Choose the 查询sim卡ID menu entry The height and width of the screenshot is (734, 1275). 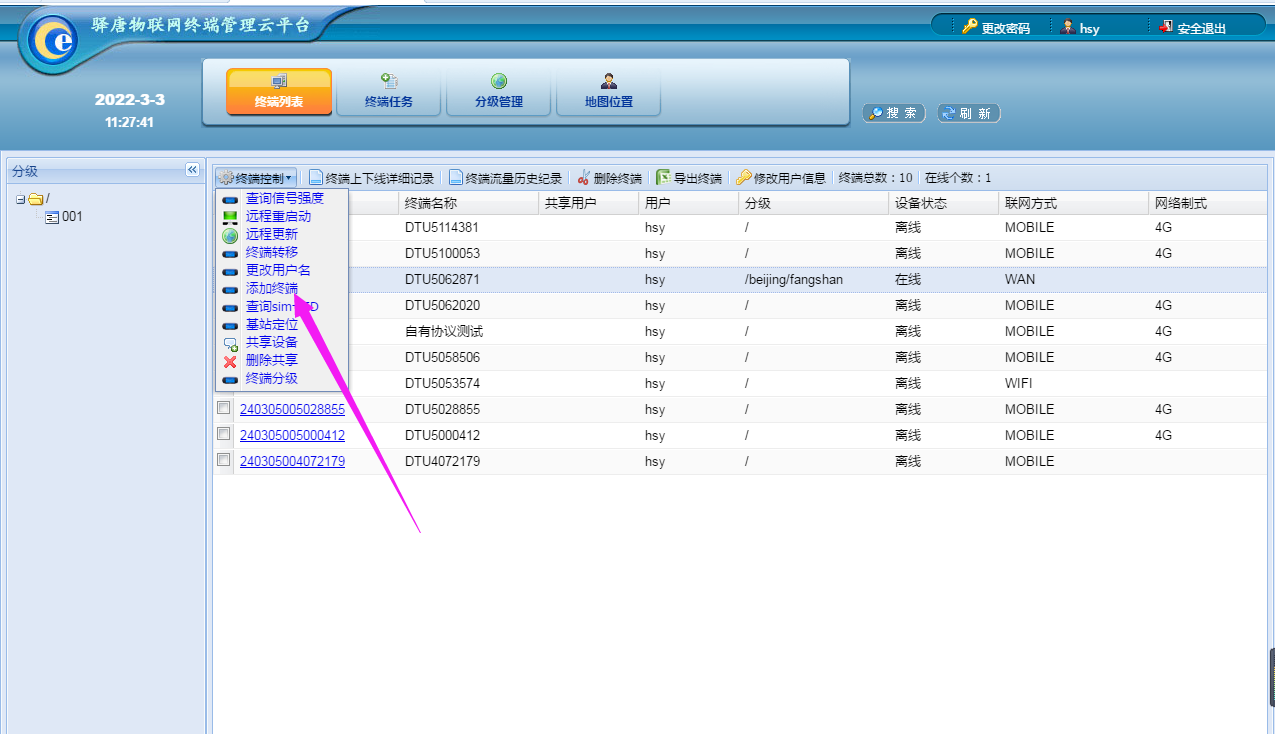tap(282, 306)
